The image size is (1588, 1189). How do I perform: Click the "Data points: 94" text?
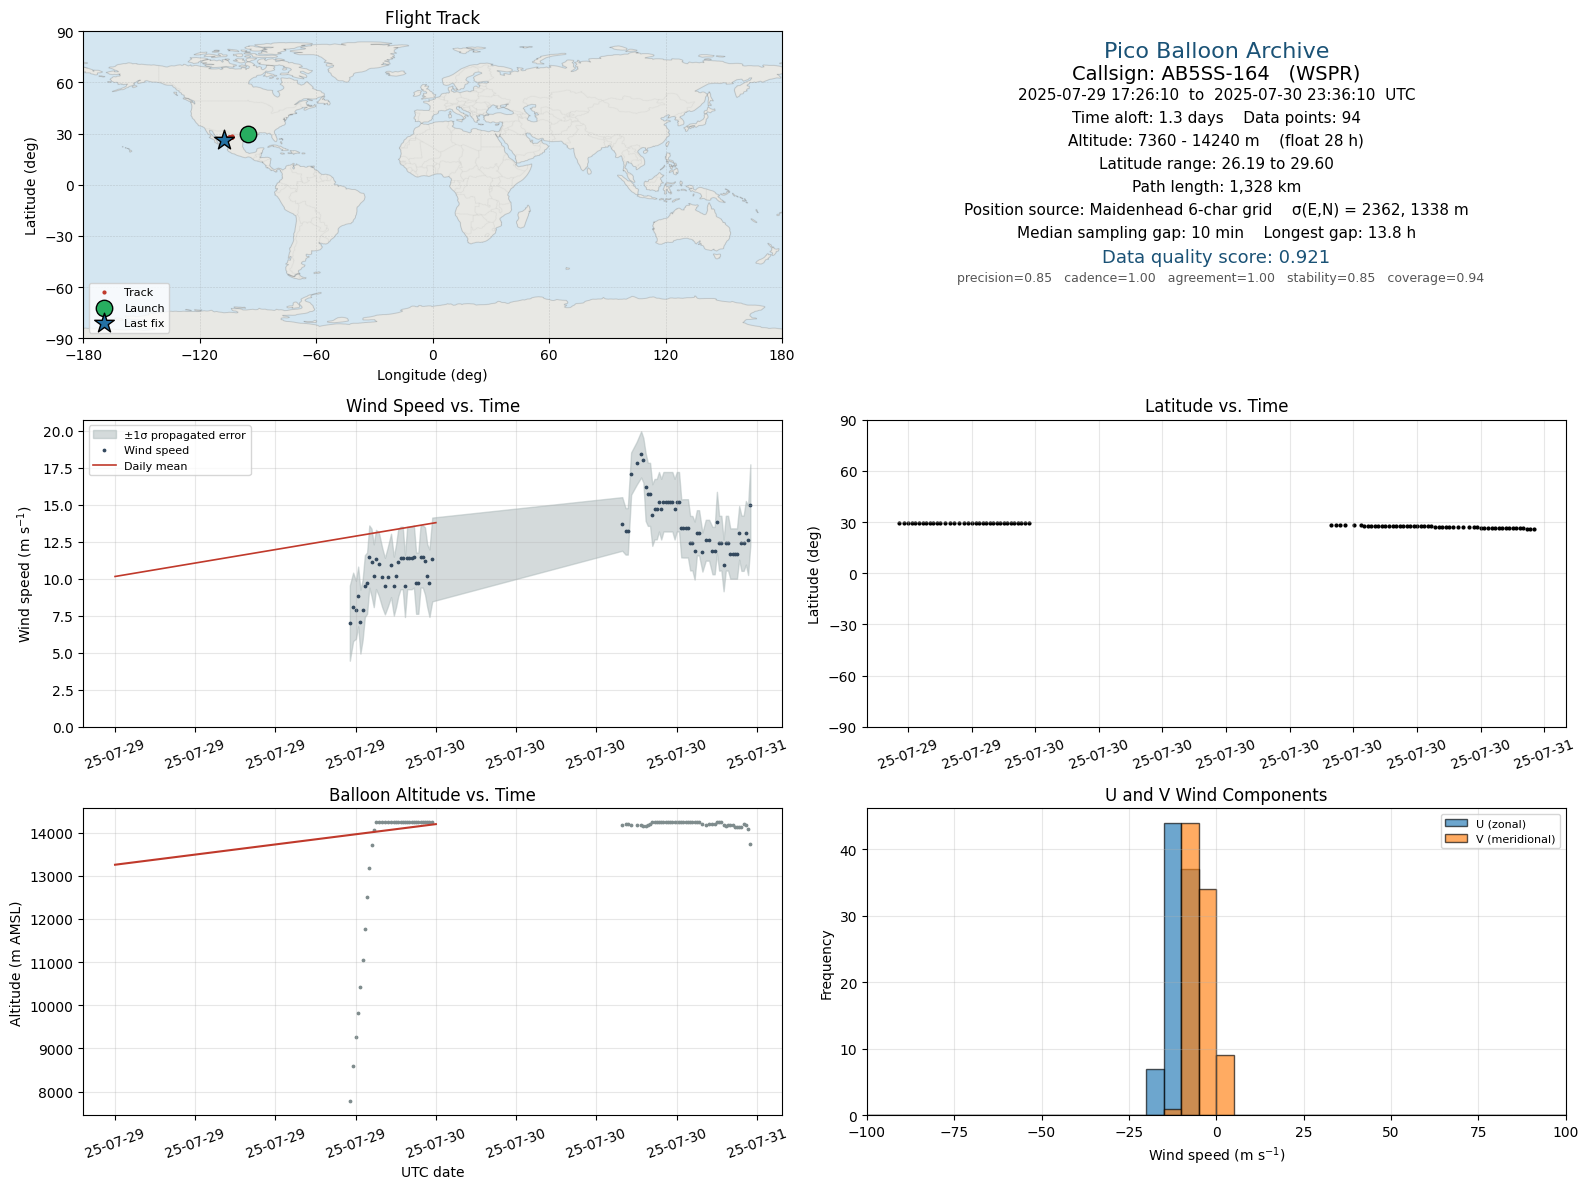pos(1302,118)
